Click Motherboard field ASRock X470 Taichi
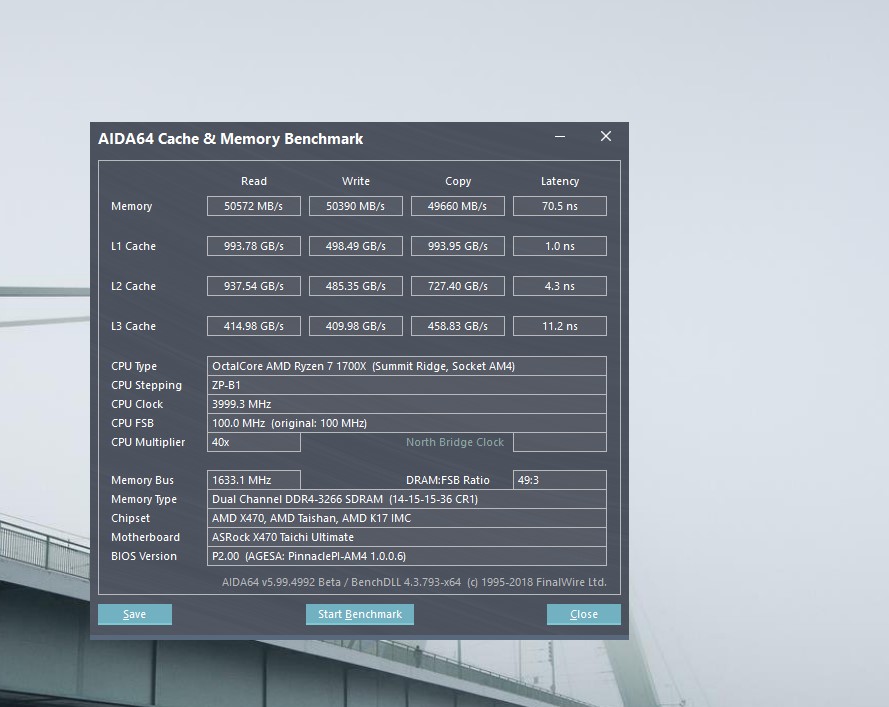This screenshot has height=707, width=889. pos(407,537)
